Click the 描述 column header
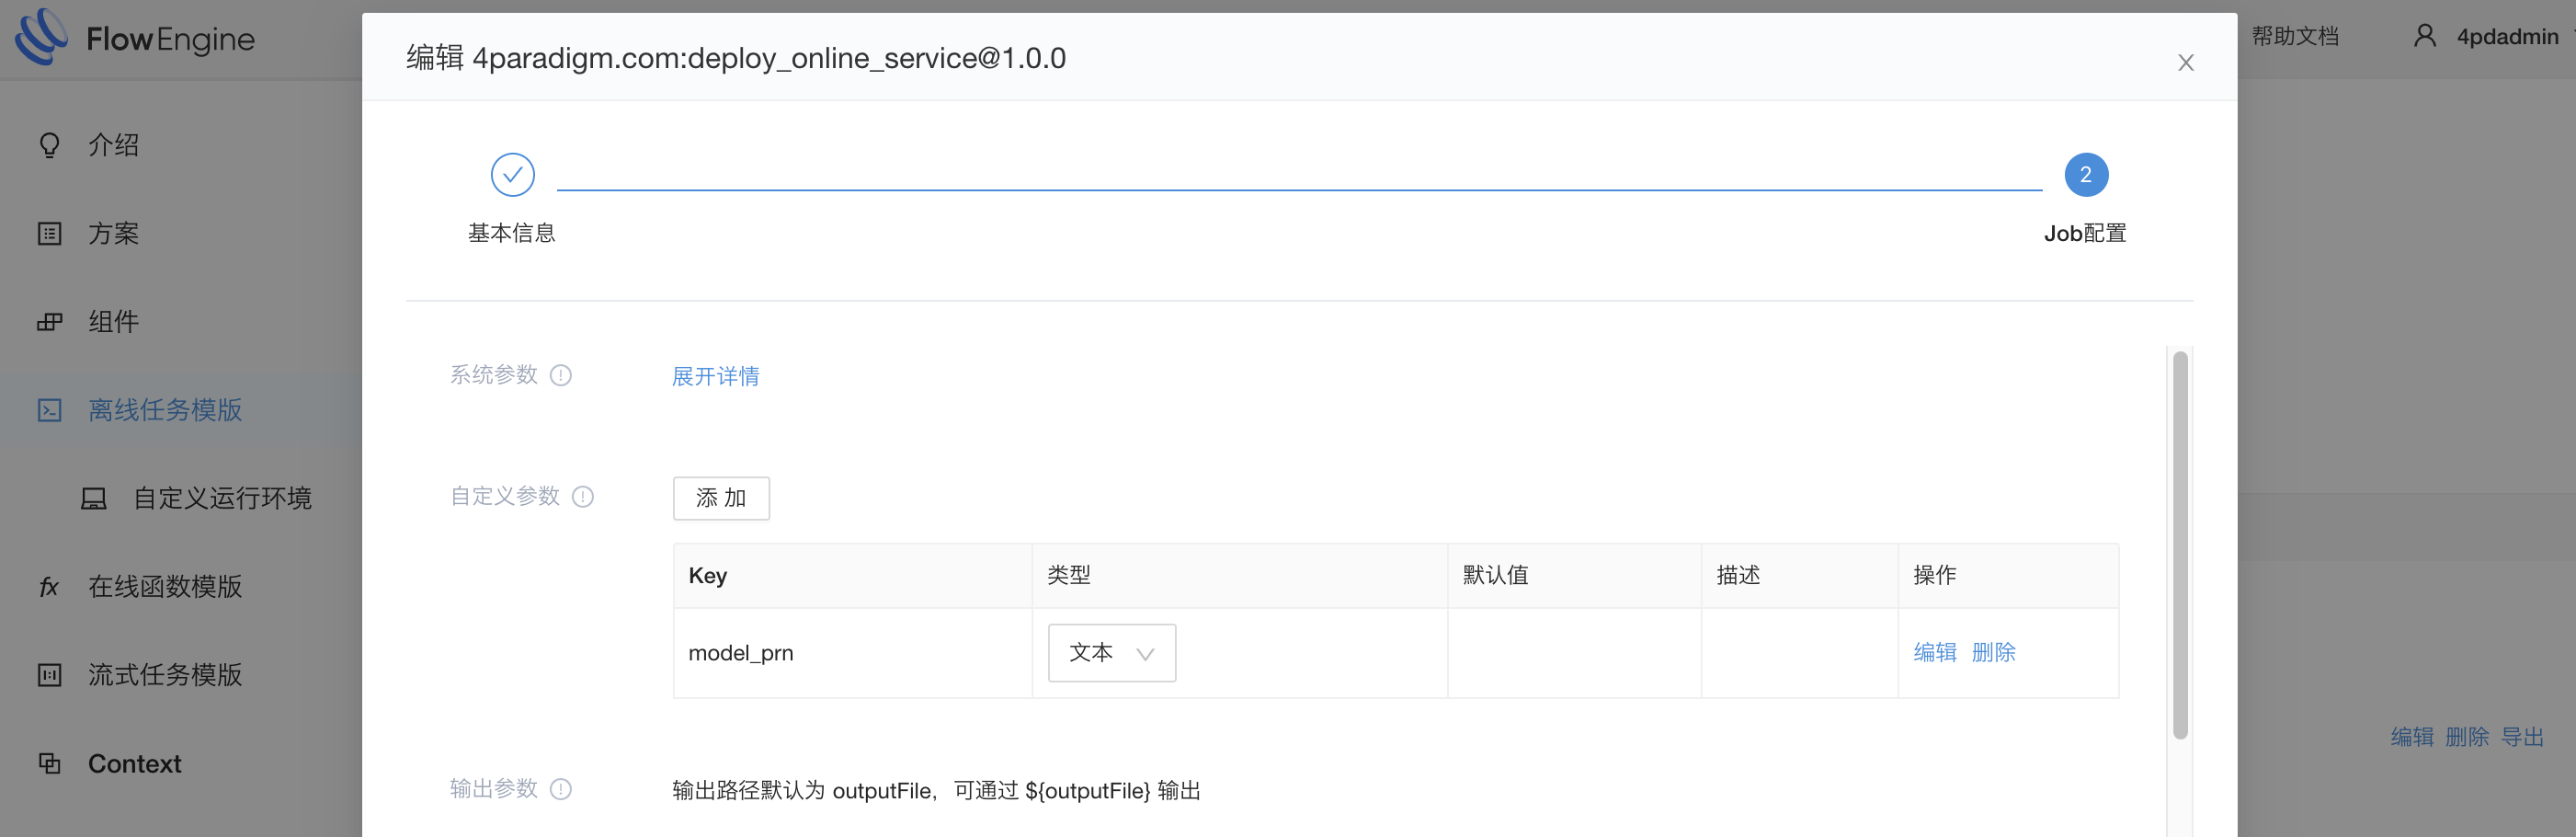Screen dimensions: 2576x837 coord(1799,575)
